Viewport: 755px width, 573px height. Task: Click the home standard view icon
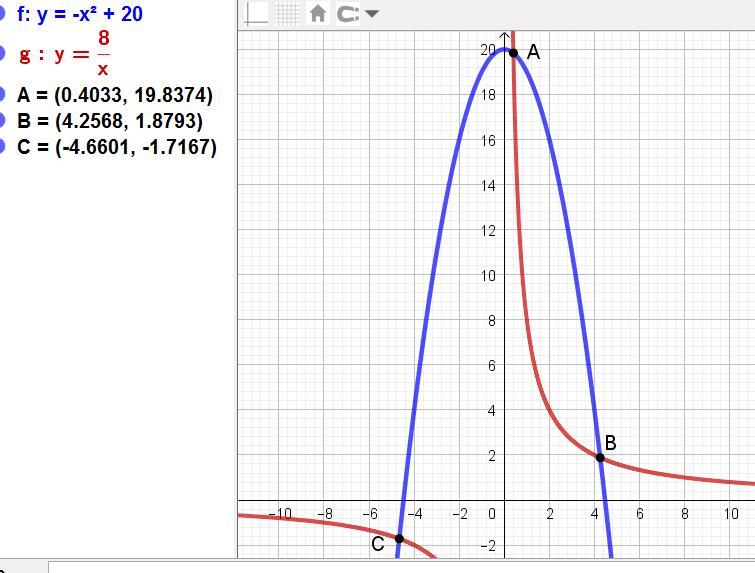coord(318,14)
